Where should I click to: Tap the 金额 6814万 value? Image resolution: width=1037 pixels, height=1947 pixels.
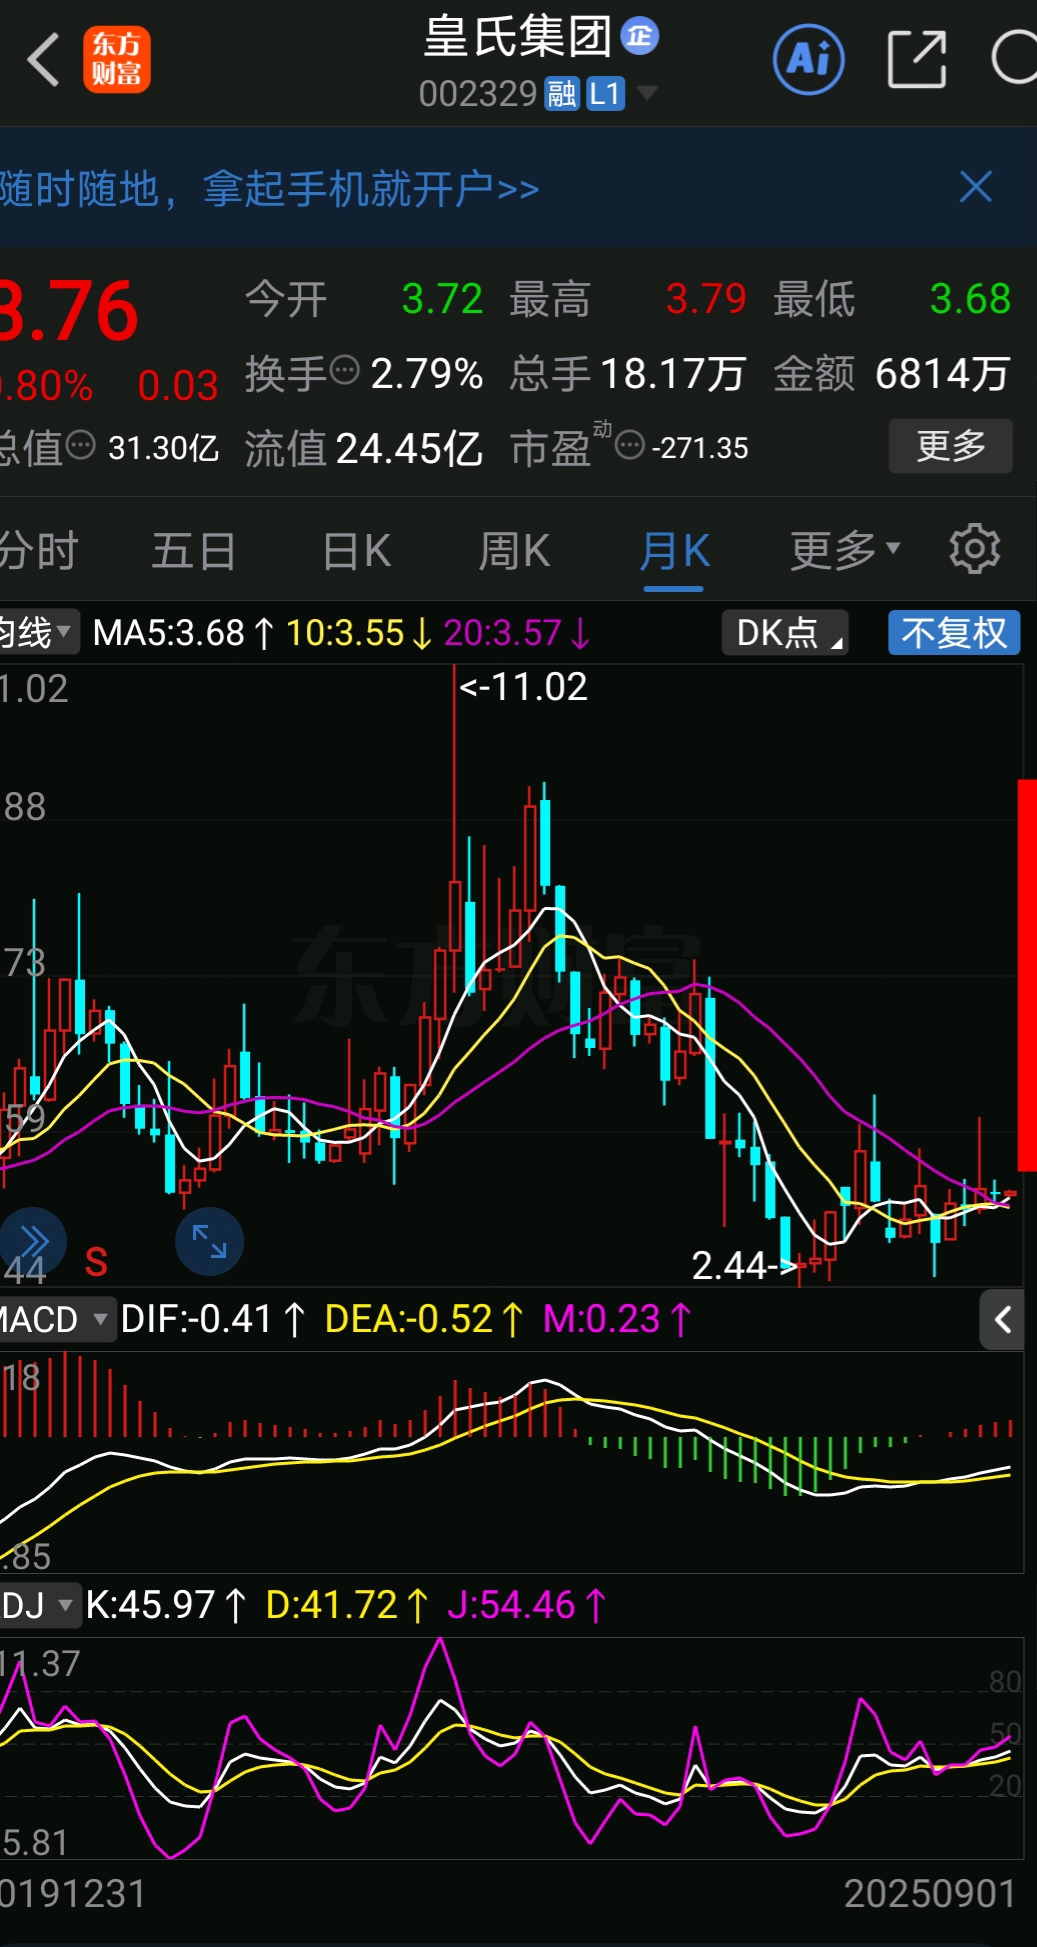(x=942, y=374)
